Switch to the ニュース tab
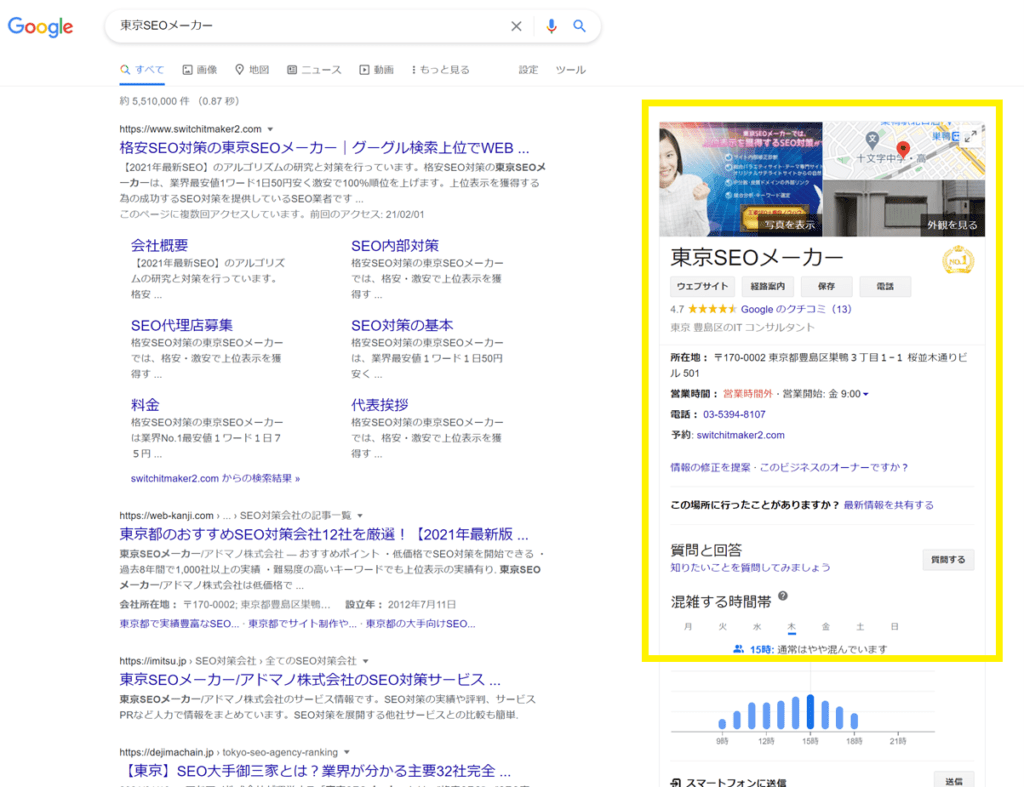This screenshot has width=1024, height=787. point(314,70)
